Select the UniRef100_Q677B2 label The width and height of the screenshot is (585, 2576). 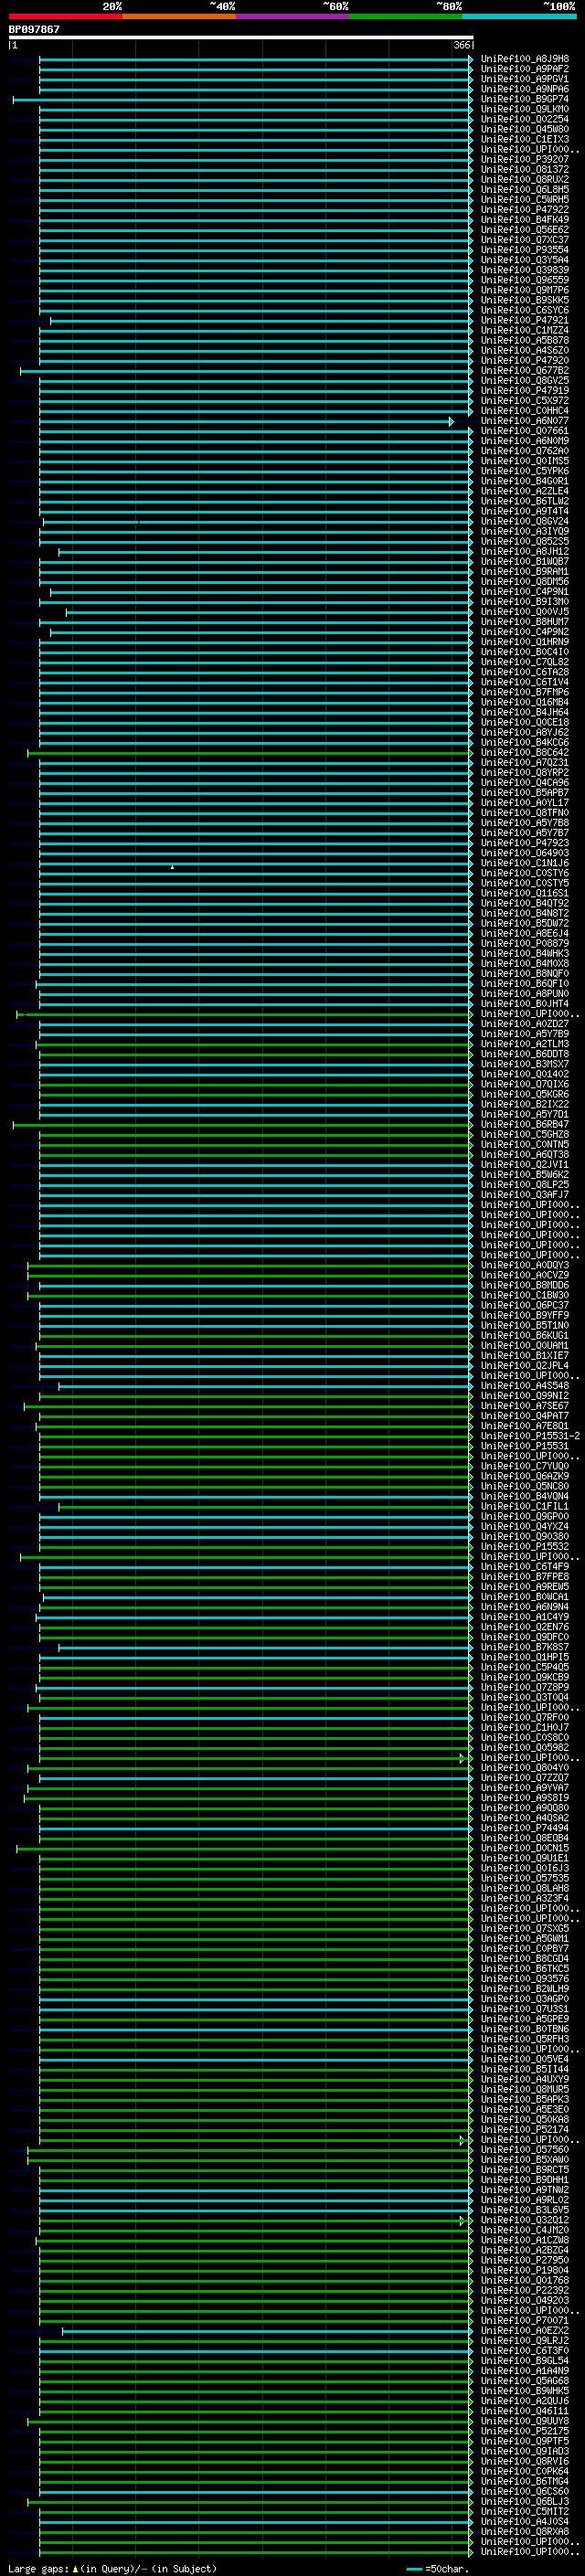click(x=525, y=370)
